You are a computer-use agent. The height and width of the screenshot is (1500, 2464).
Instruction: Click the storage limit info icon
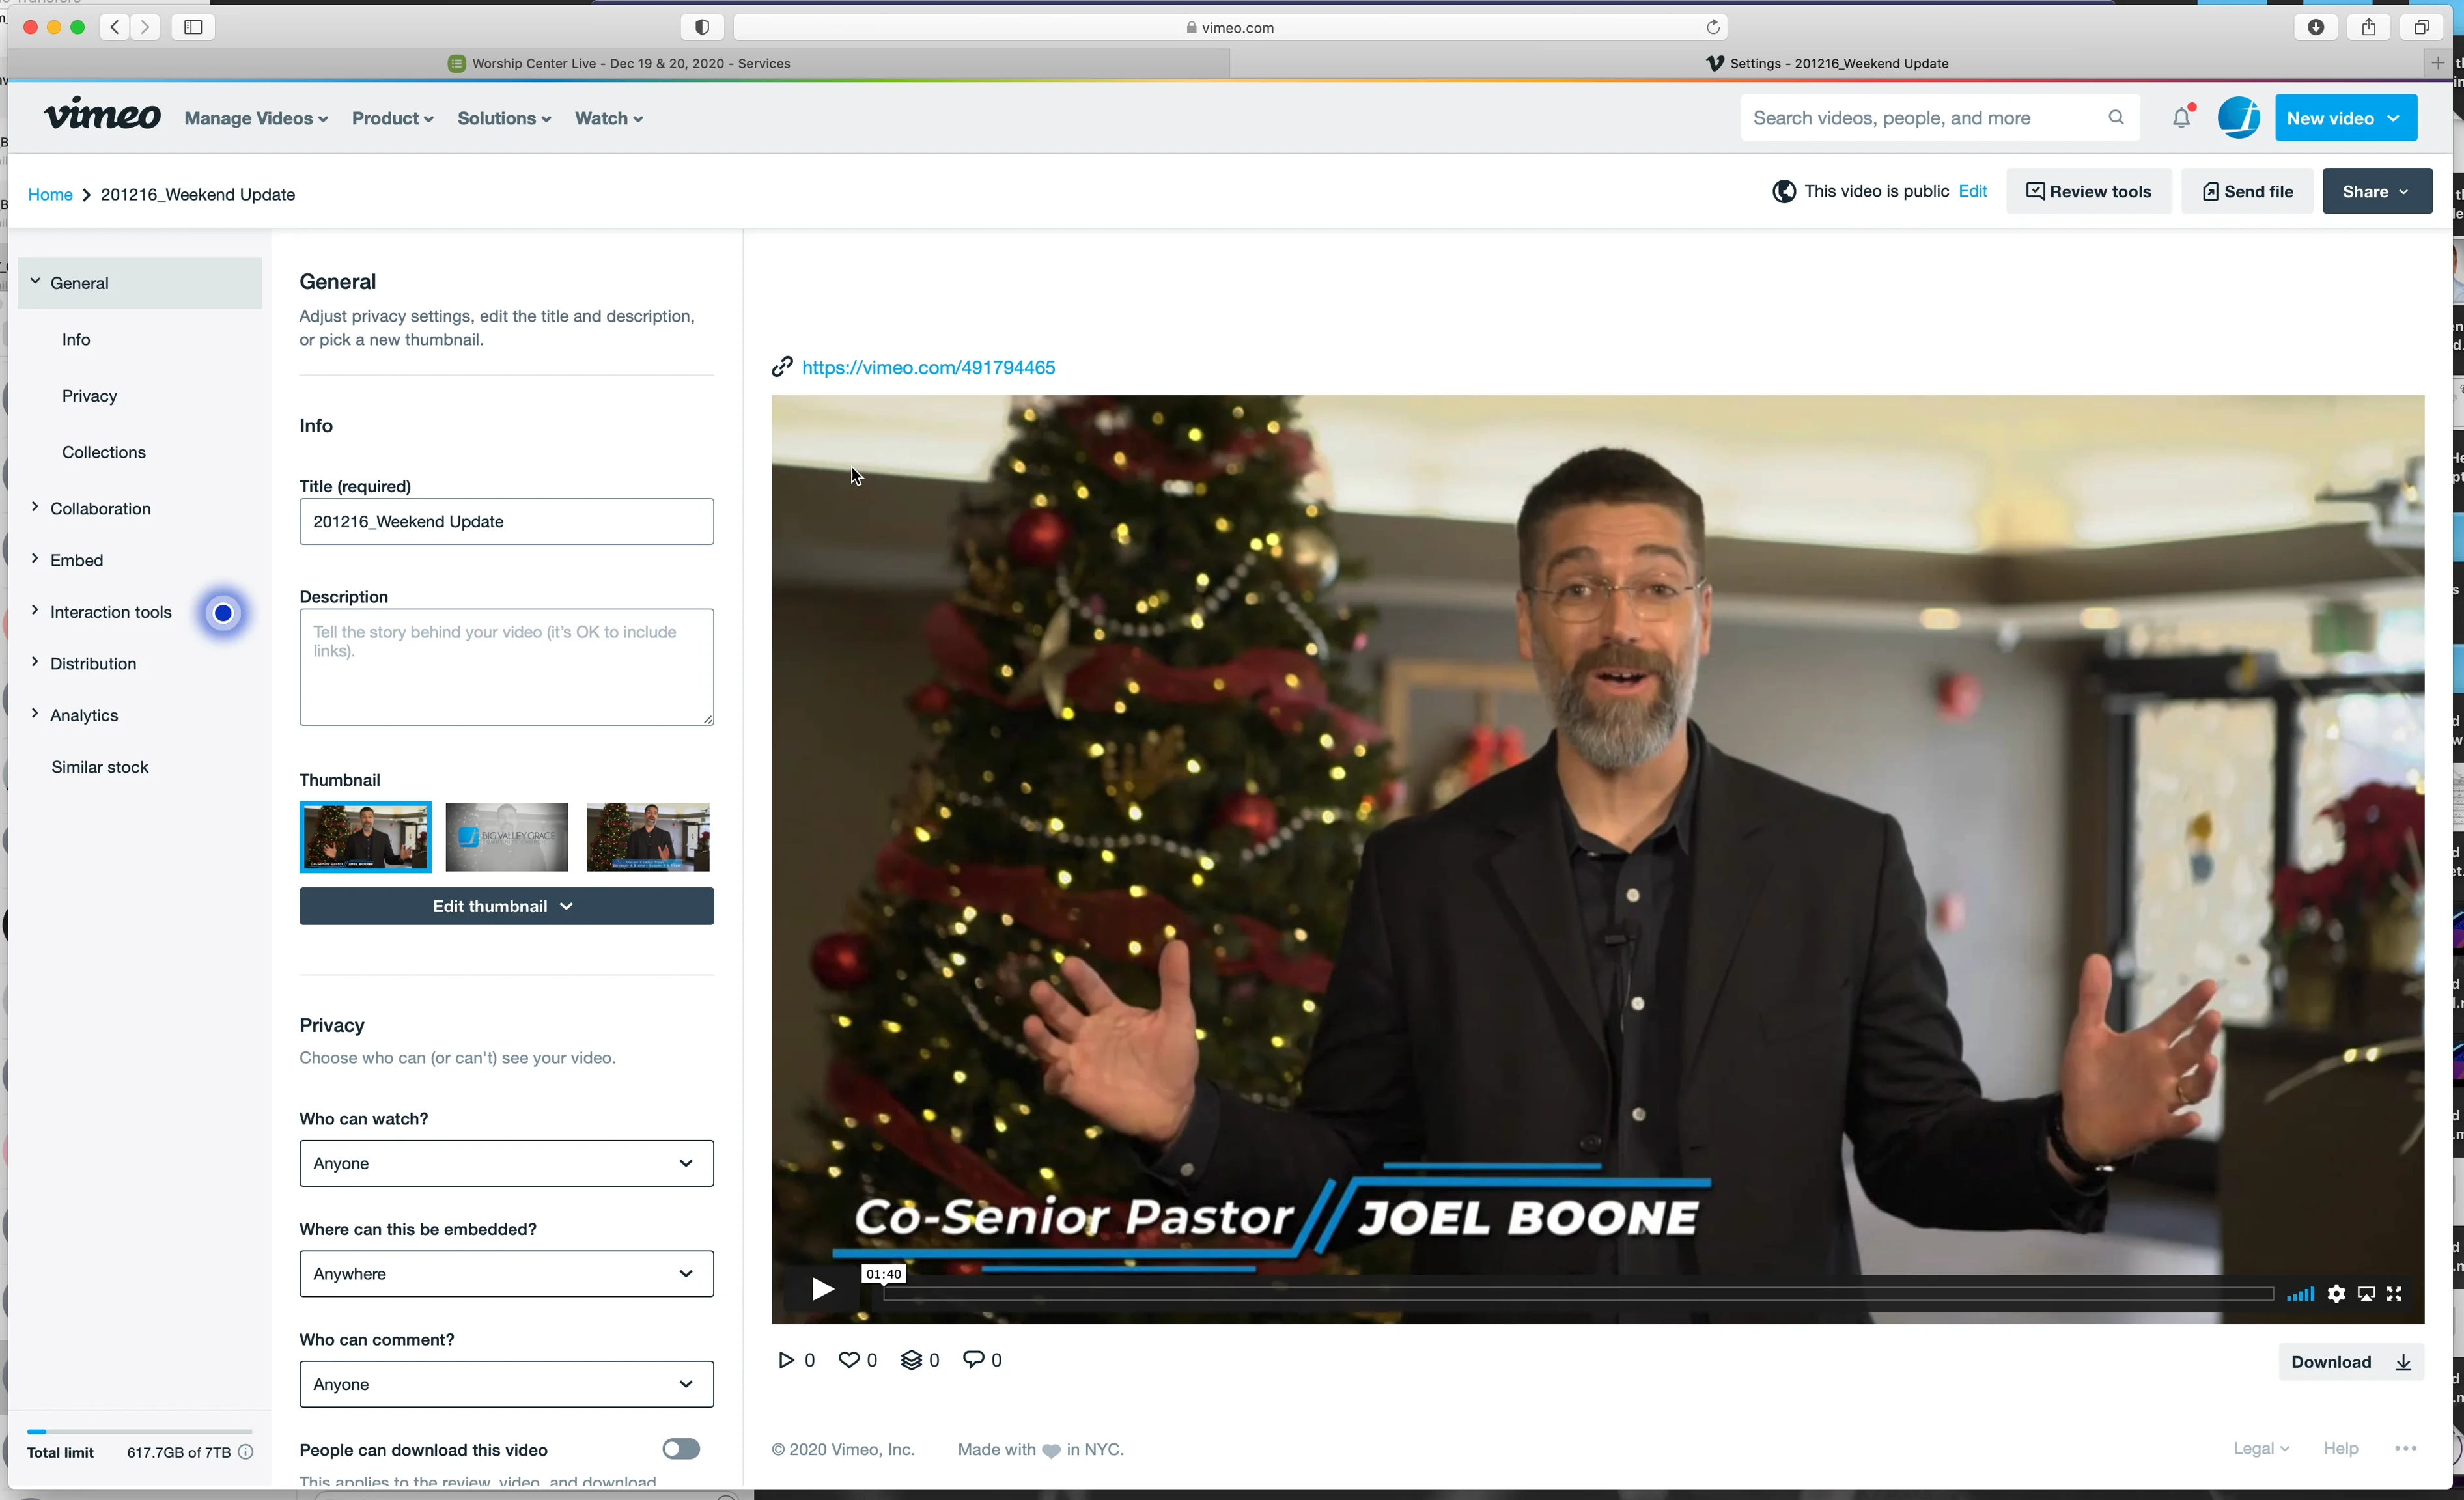point(246,1452)
